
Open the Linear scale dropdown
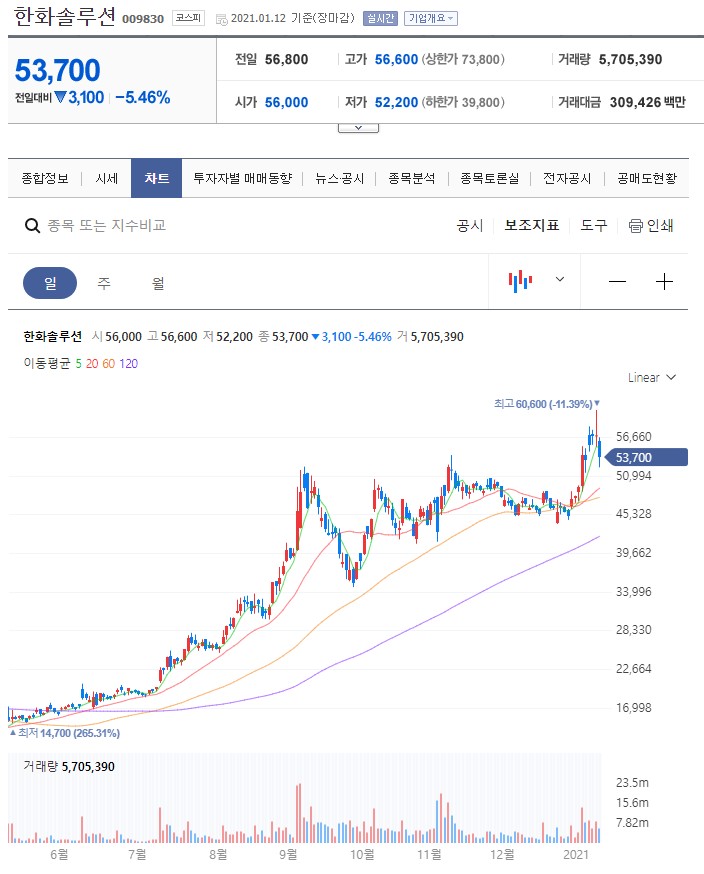[652, 377]
